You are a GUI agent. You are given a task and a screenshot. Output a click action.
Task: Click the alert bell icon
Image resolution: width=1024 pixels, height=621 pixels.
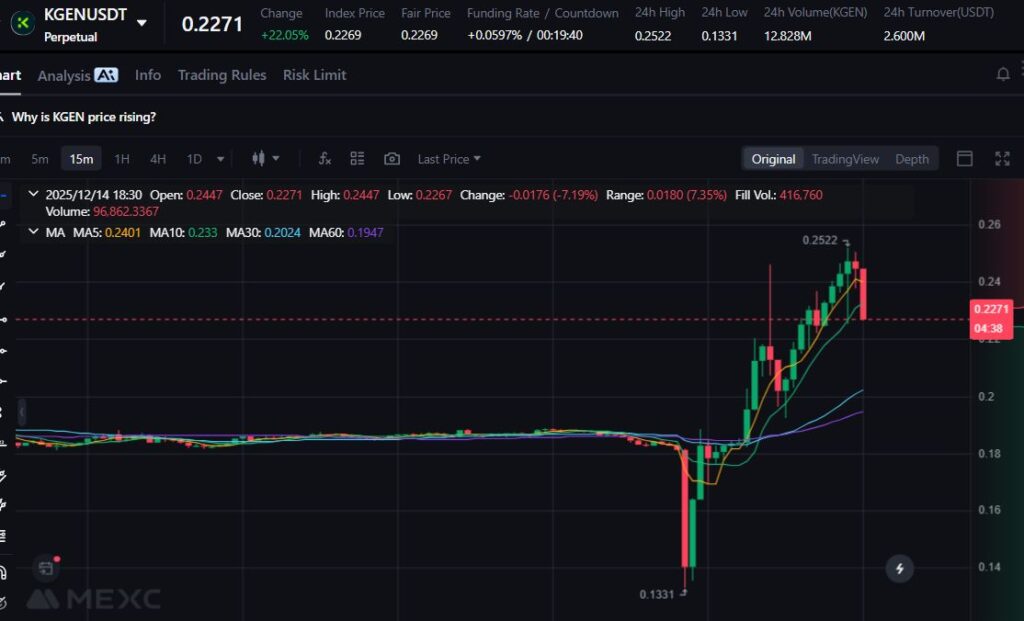[1003, 75]
